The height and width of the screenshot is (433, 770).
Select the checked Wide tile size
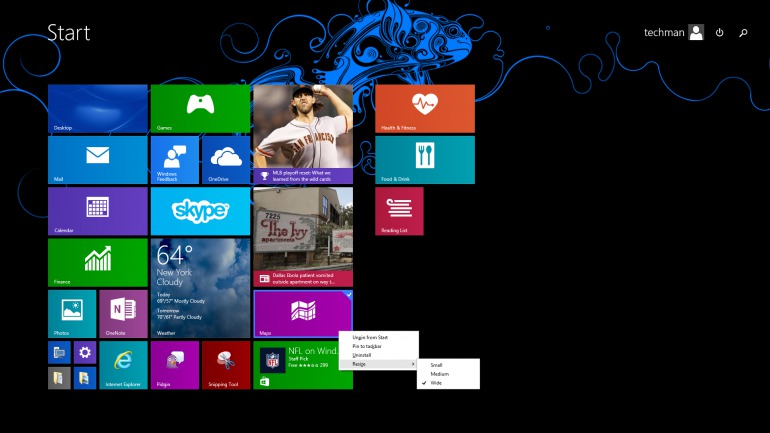pos(448,382)
